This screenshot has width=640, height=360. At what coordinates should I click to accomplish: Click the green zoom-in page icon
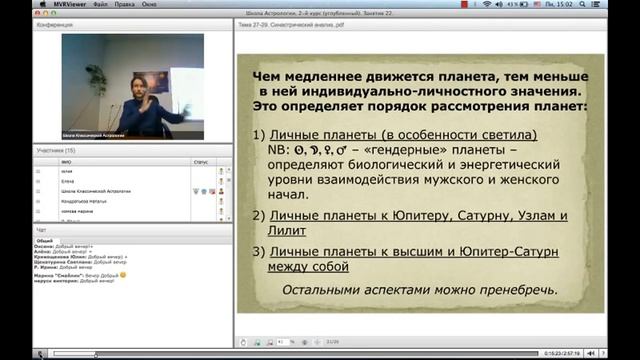[257, 342]
